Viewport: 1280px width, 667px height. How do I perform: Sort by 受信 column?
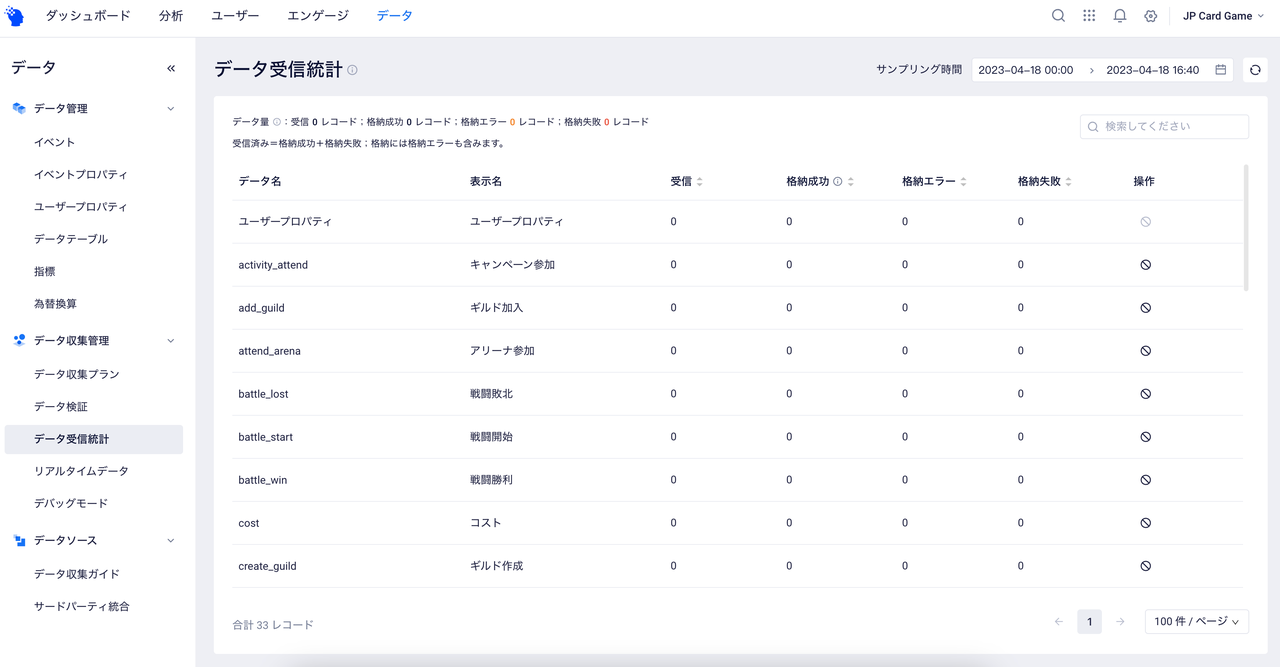[x=699, y=181]
